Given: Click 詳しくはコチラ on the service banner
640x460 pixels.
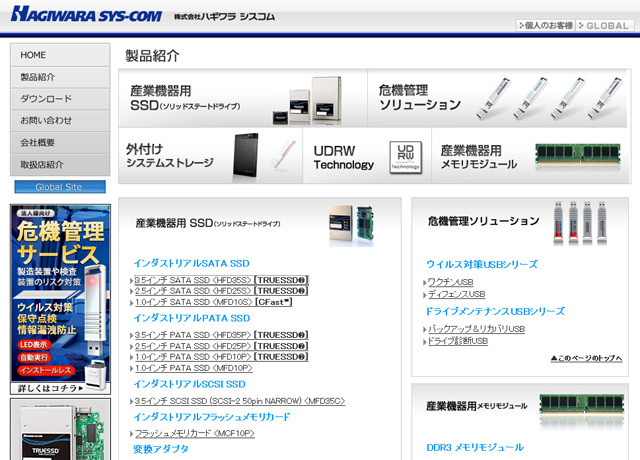Looking at the screenshot, I should click(x=50, y=388).
